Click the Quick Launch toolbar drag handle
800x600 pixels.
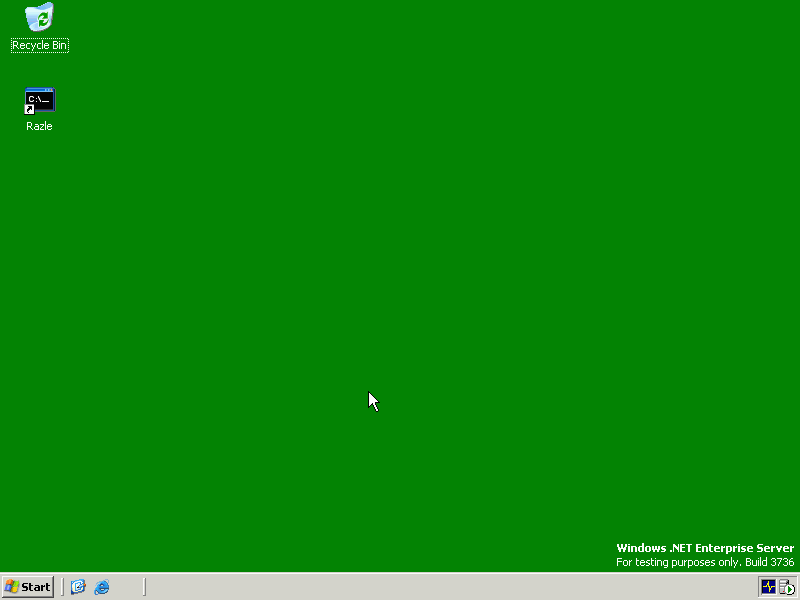coord(64,587)
